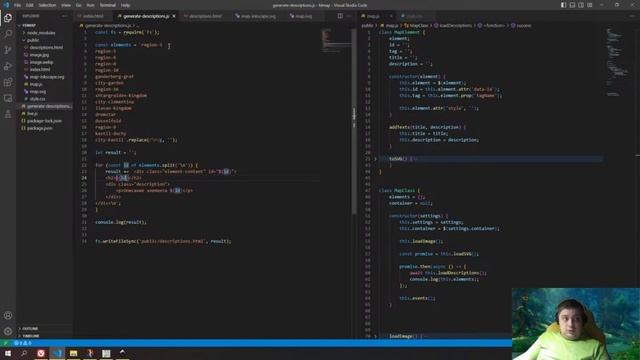640x360 pixels.
Task: Click the left editor's vertical scrollbar
Action: [354, 121]
